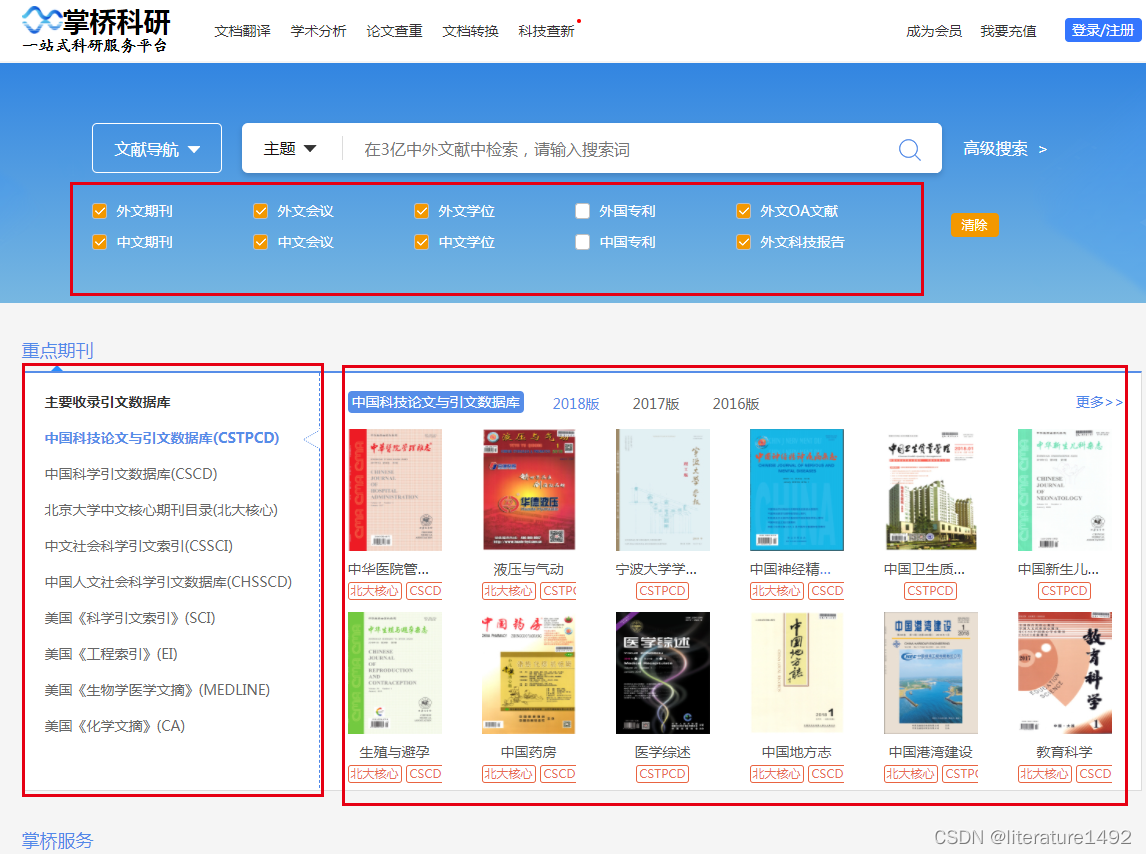Screen dimensions: 1146x854
Task: Expand the 主题 search field dropdown
Action: (290, 148)
